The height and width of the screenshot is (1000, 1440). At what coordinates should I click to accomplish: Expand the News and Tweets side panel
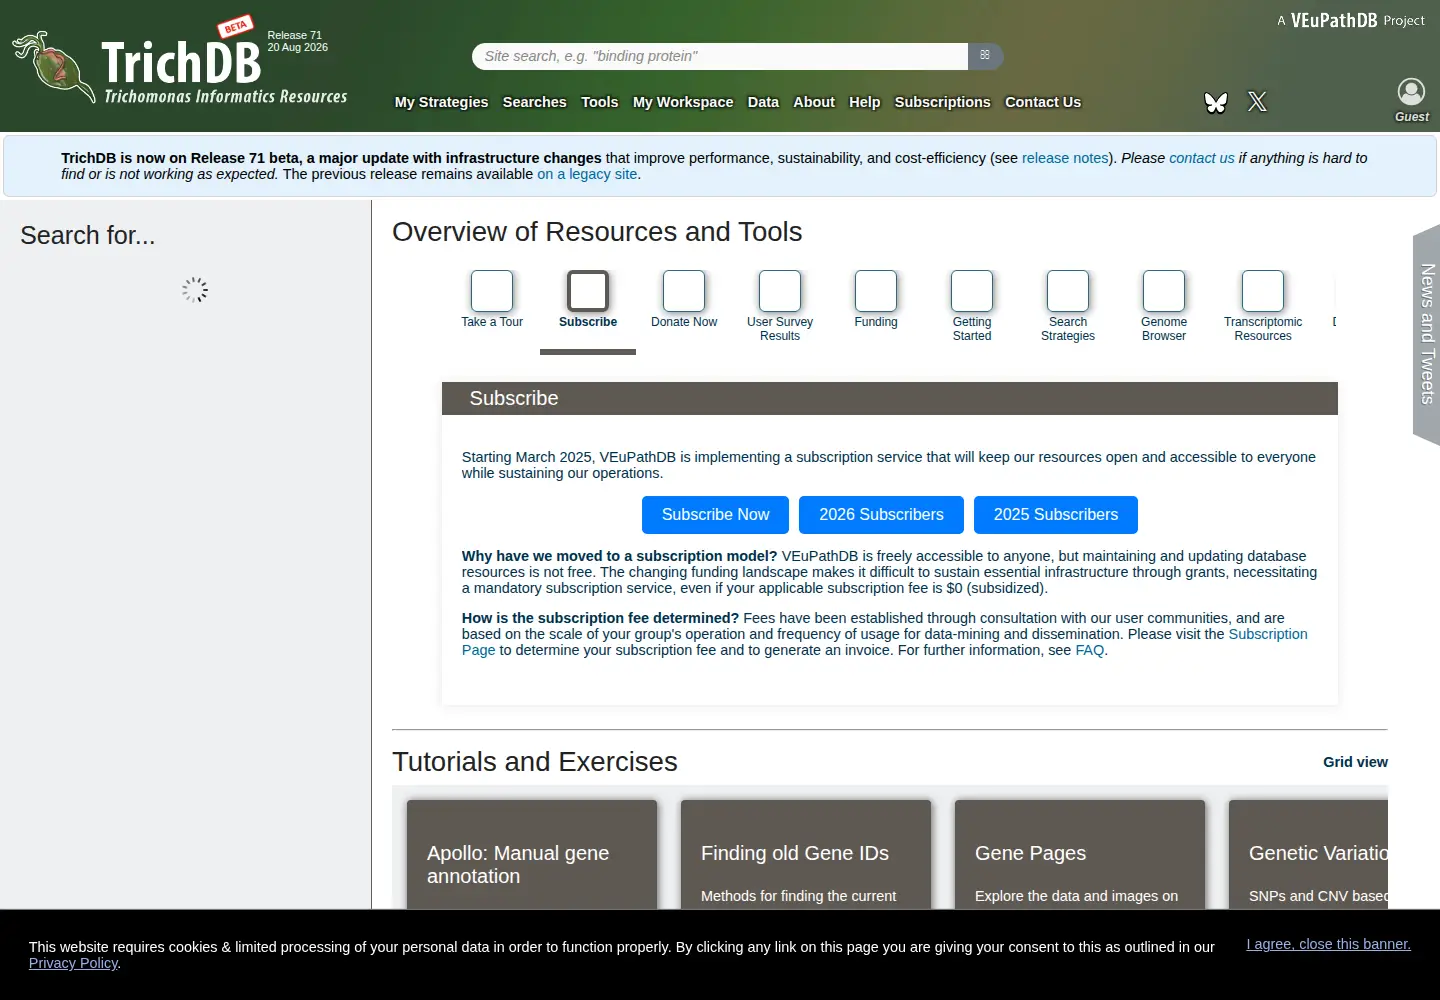coord(1427,334)
